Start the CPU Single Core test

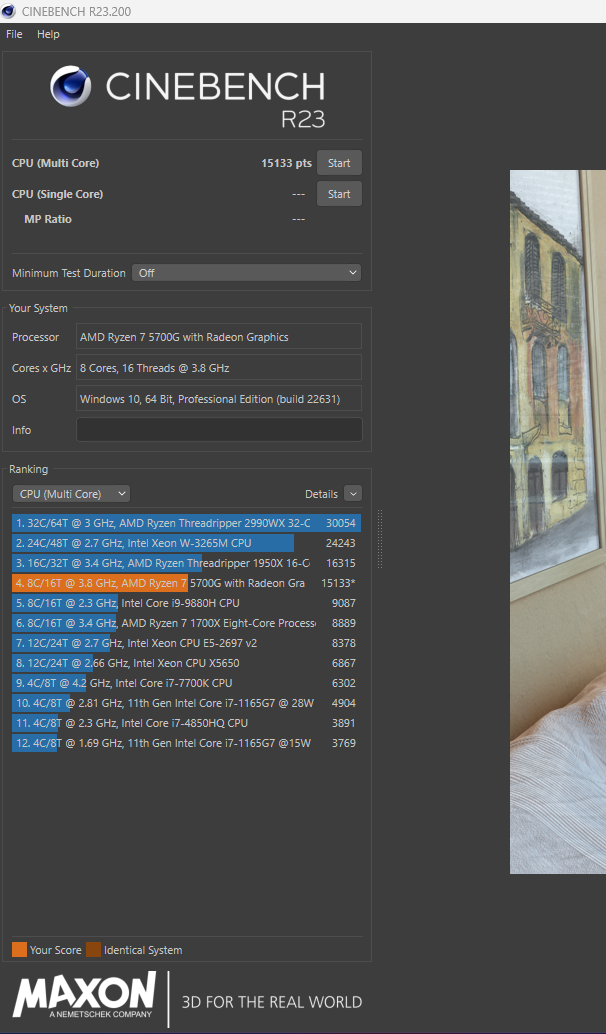339,194
